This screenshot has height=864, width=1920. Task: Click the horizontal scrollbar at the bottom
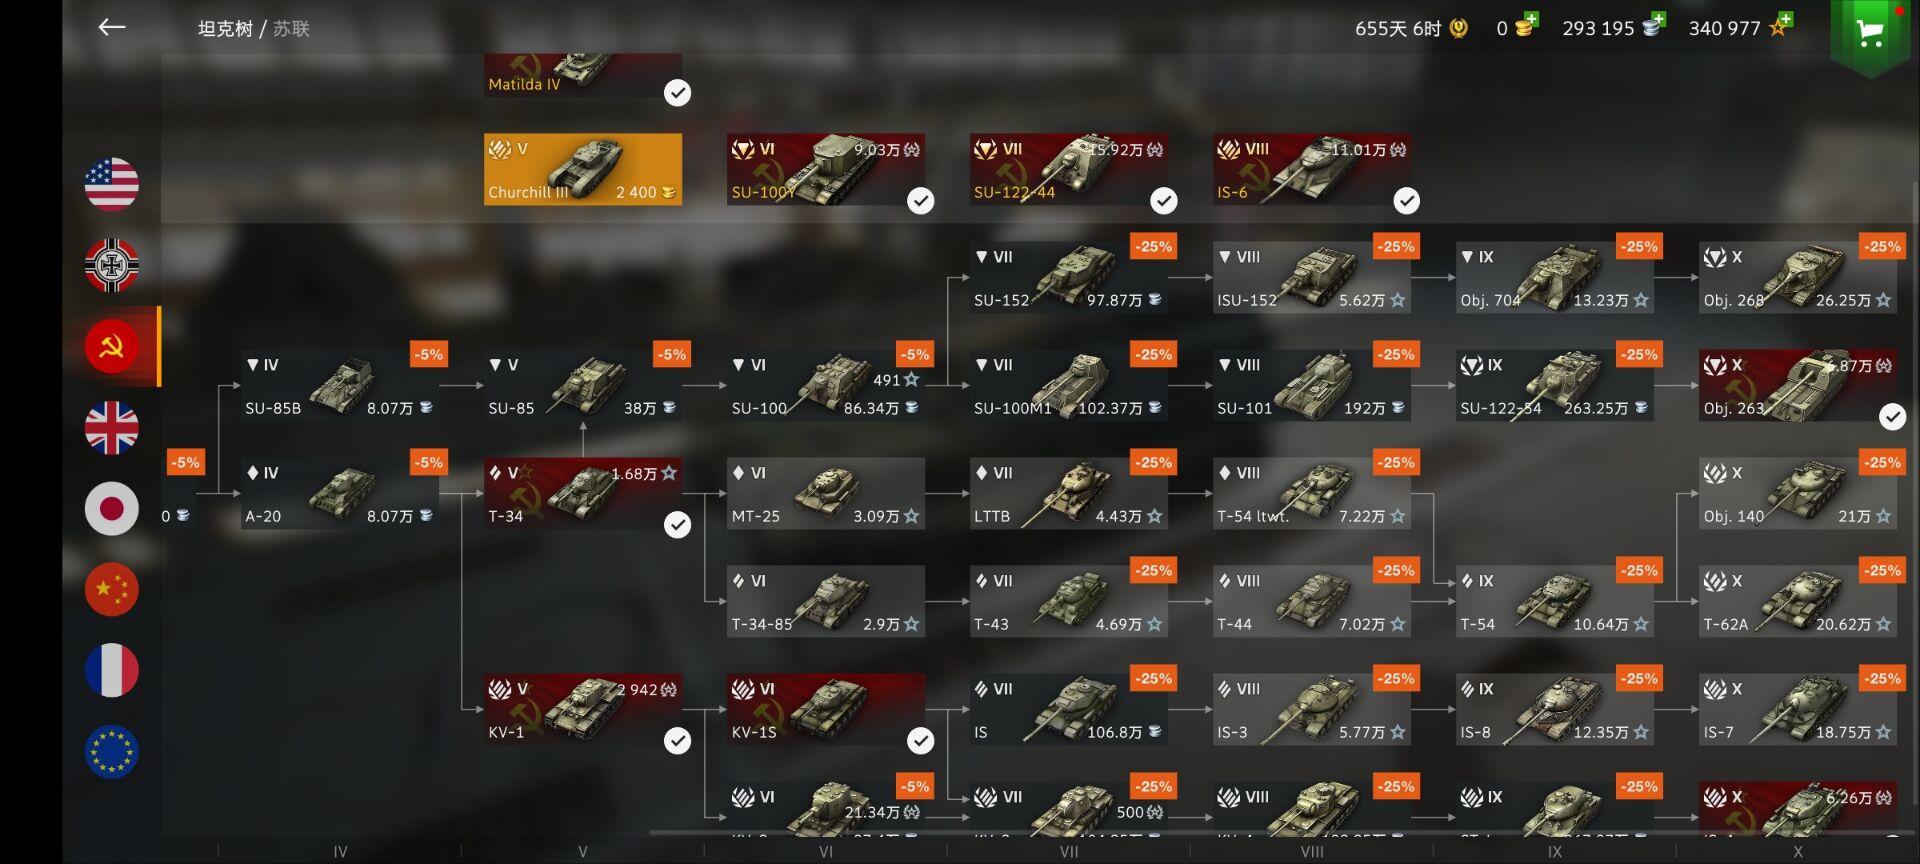click(x=1273, y=832)
